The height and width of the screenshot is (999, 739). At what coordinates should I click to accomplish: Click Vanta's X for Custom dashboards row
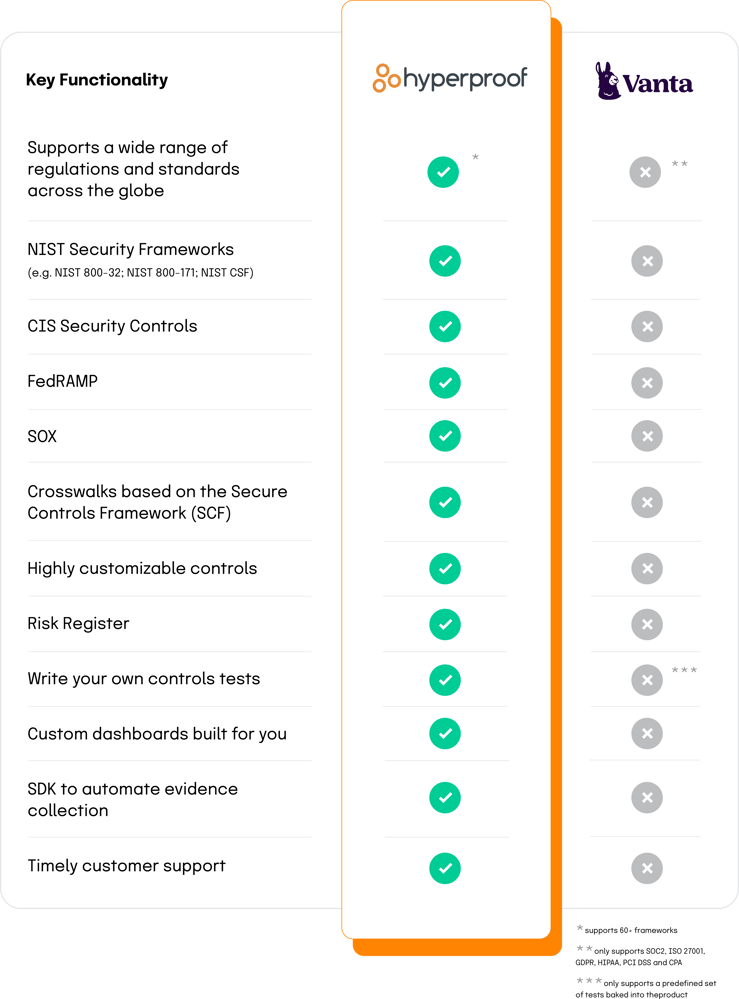point(646,734)
